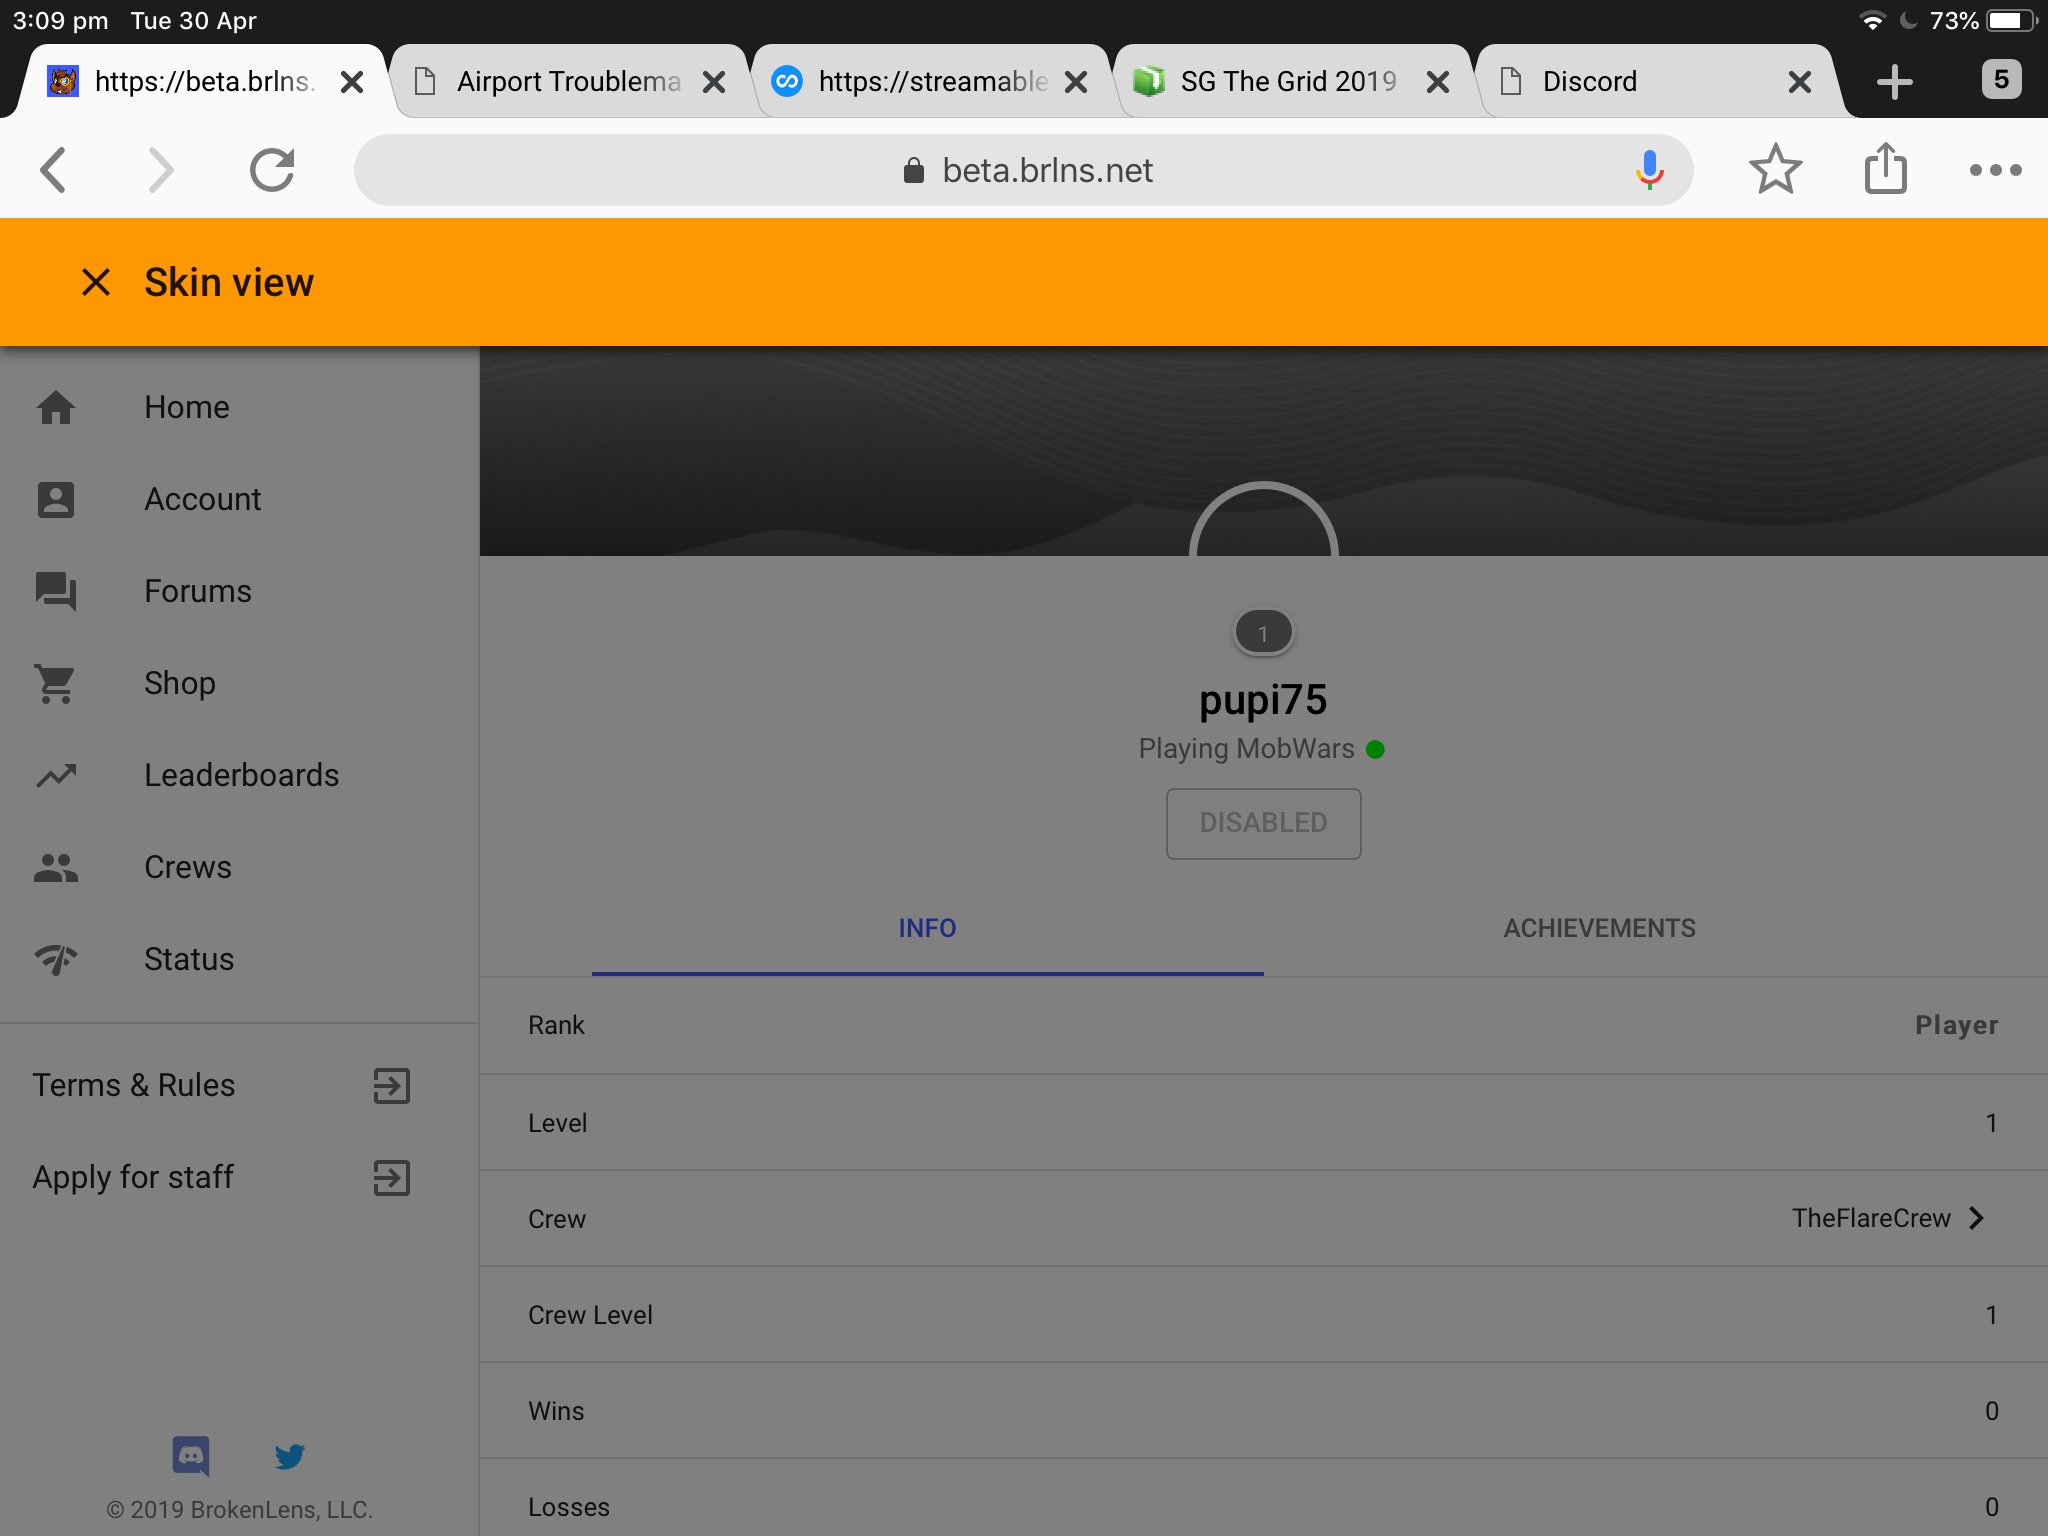Click the circular profile avatar
The width and height of the screenshot is (2048, 1536).
click(1263, 520)
